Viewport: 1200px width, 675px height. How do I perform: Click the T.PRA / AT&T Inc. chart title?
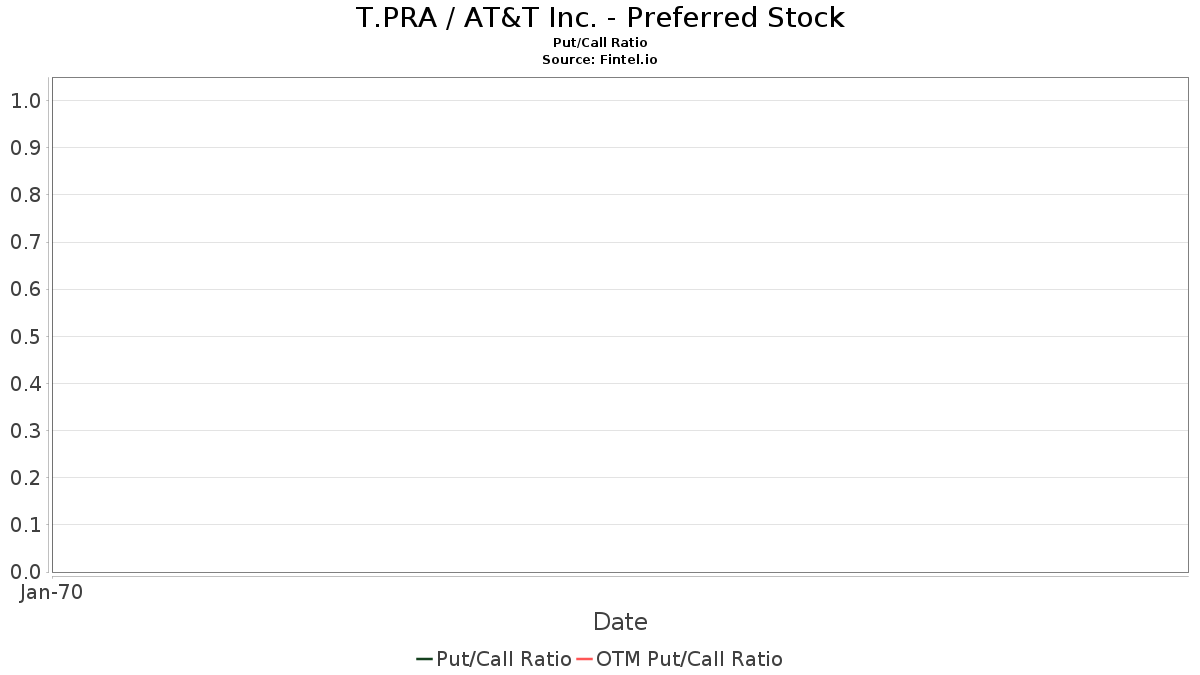click(x=600, y=17)
